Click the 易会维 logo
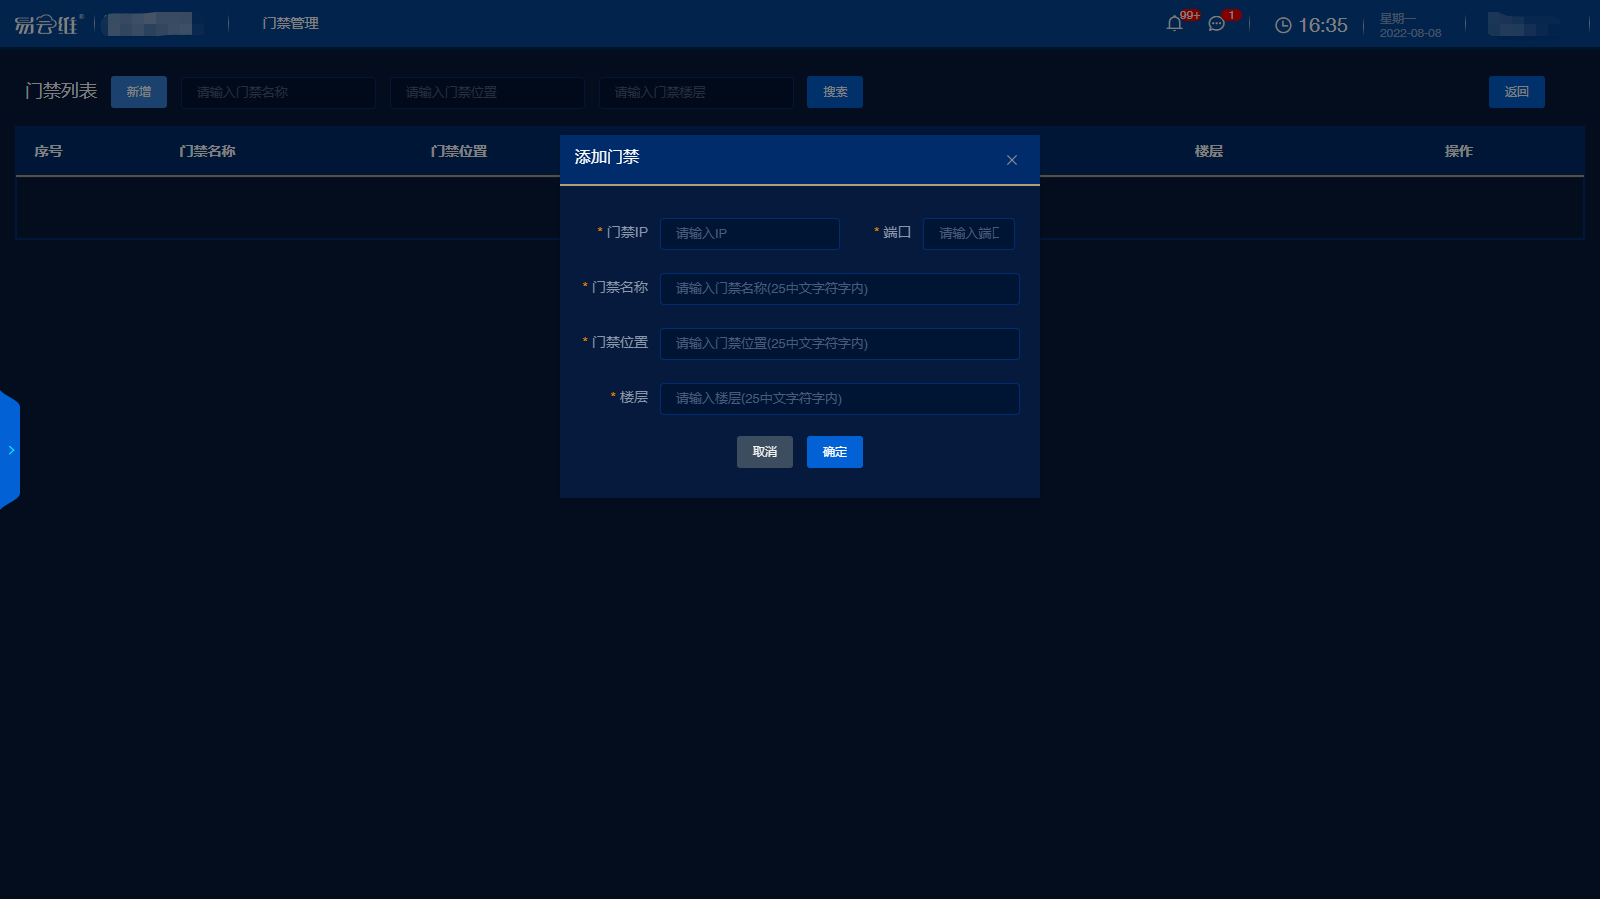1600x899 pixels. (x=47, y=24)
